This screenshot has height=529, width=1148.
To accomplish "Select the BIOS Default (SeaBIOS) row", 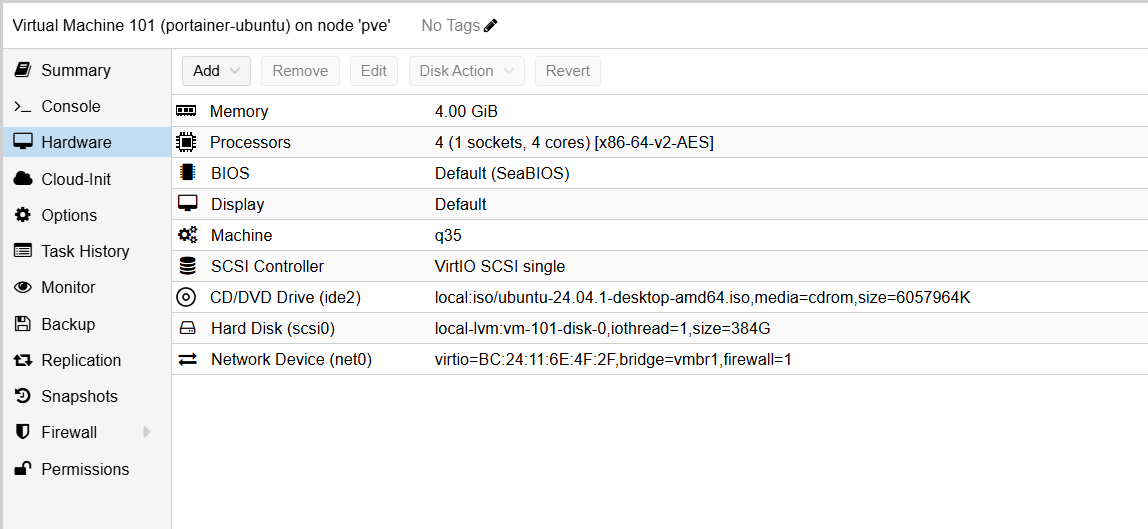I will click(501, 173).
